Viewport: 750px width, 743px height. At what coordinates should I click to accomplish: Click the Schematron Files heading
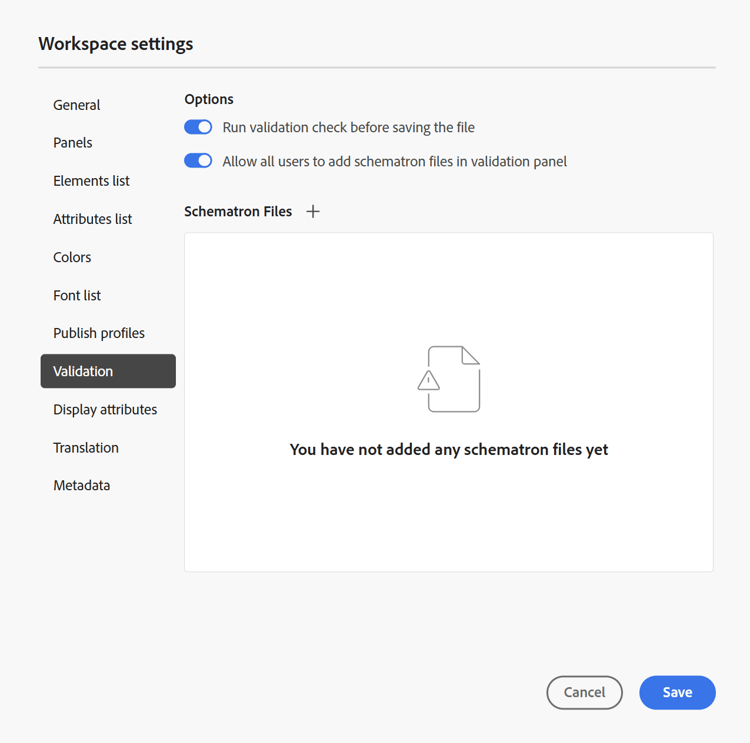238,211
